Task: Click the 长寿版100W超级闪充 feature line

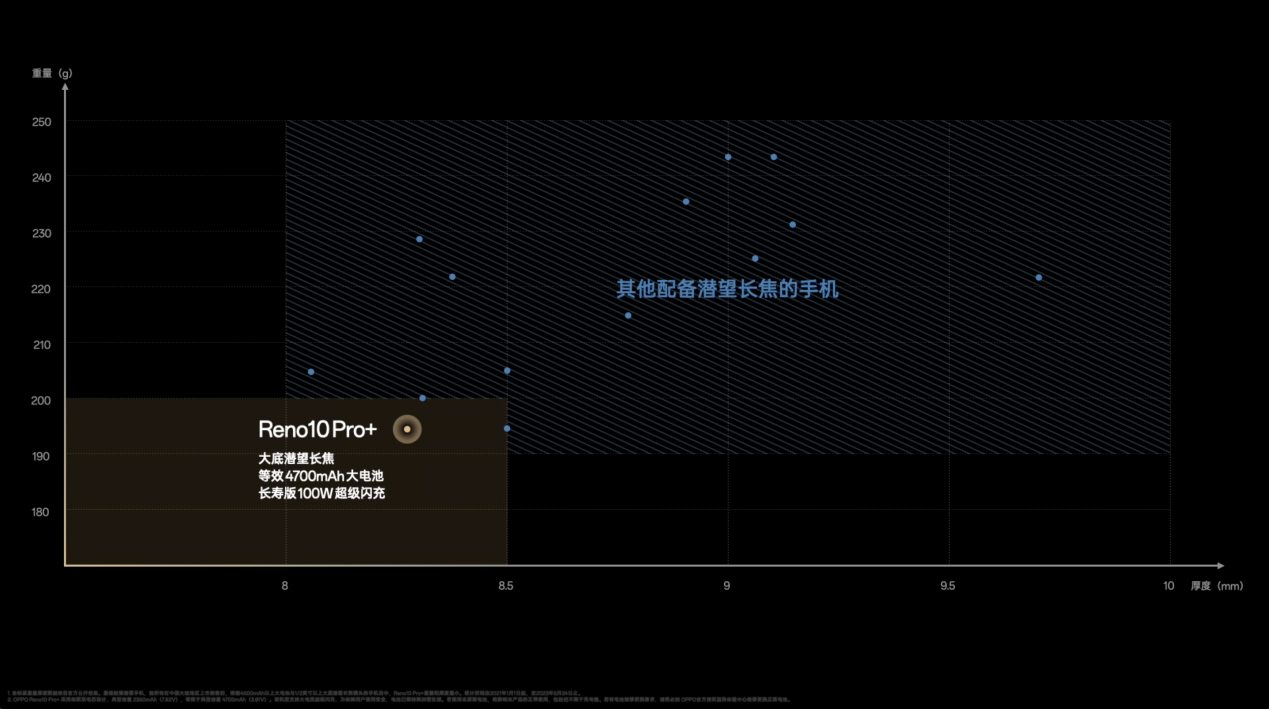Action: pos(320,494)
